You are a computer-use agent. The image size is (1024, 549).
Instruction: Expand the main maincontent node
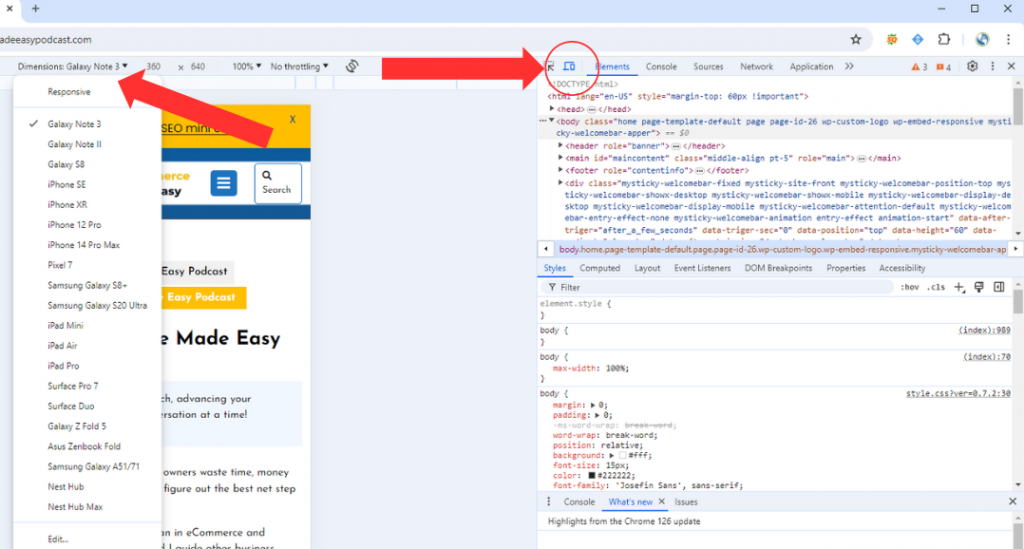pos(560,158)
